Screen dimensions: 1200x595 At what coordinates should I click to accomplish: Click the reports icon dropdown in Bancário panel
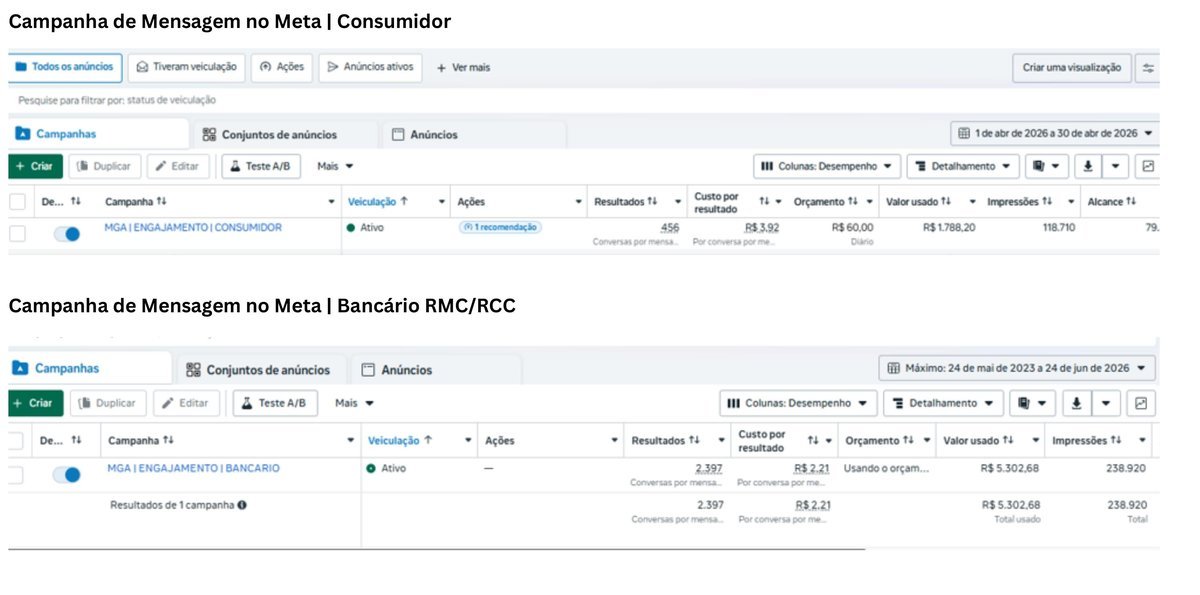click(1033, 403)
